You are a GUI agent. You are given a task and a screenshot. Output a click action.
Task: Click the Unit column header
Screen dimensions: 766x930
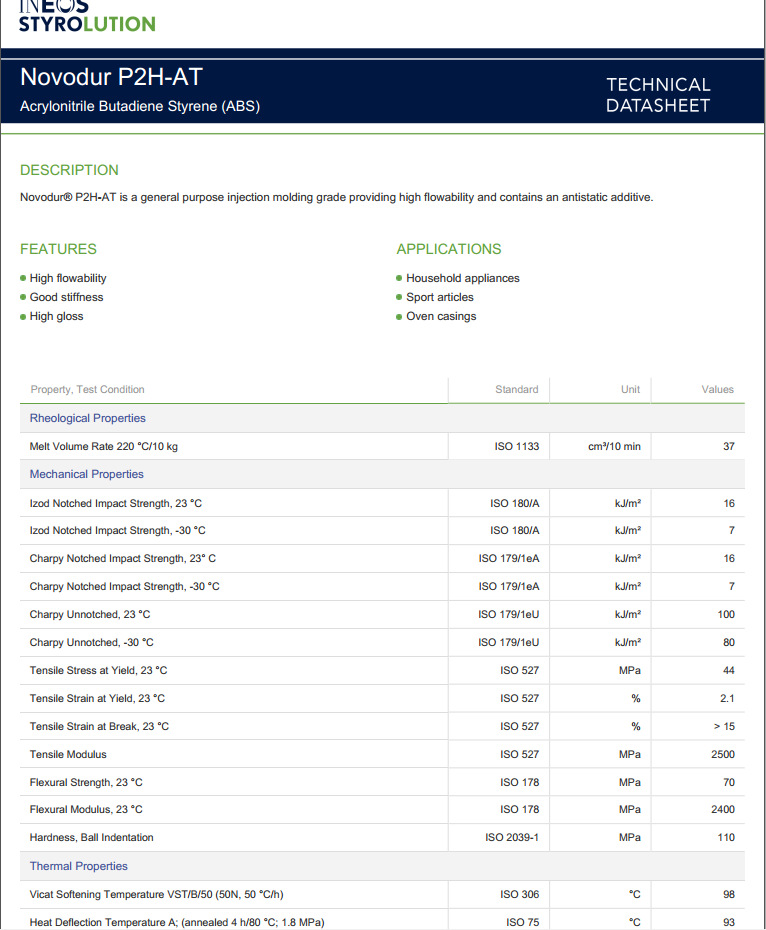click(630, 389)
